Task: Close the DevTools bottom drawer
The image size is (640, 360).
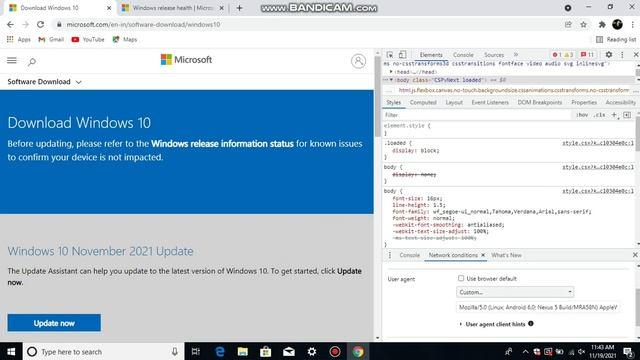Action: click(x=635, y=255)
